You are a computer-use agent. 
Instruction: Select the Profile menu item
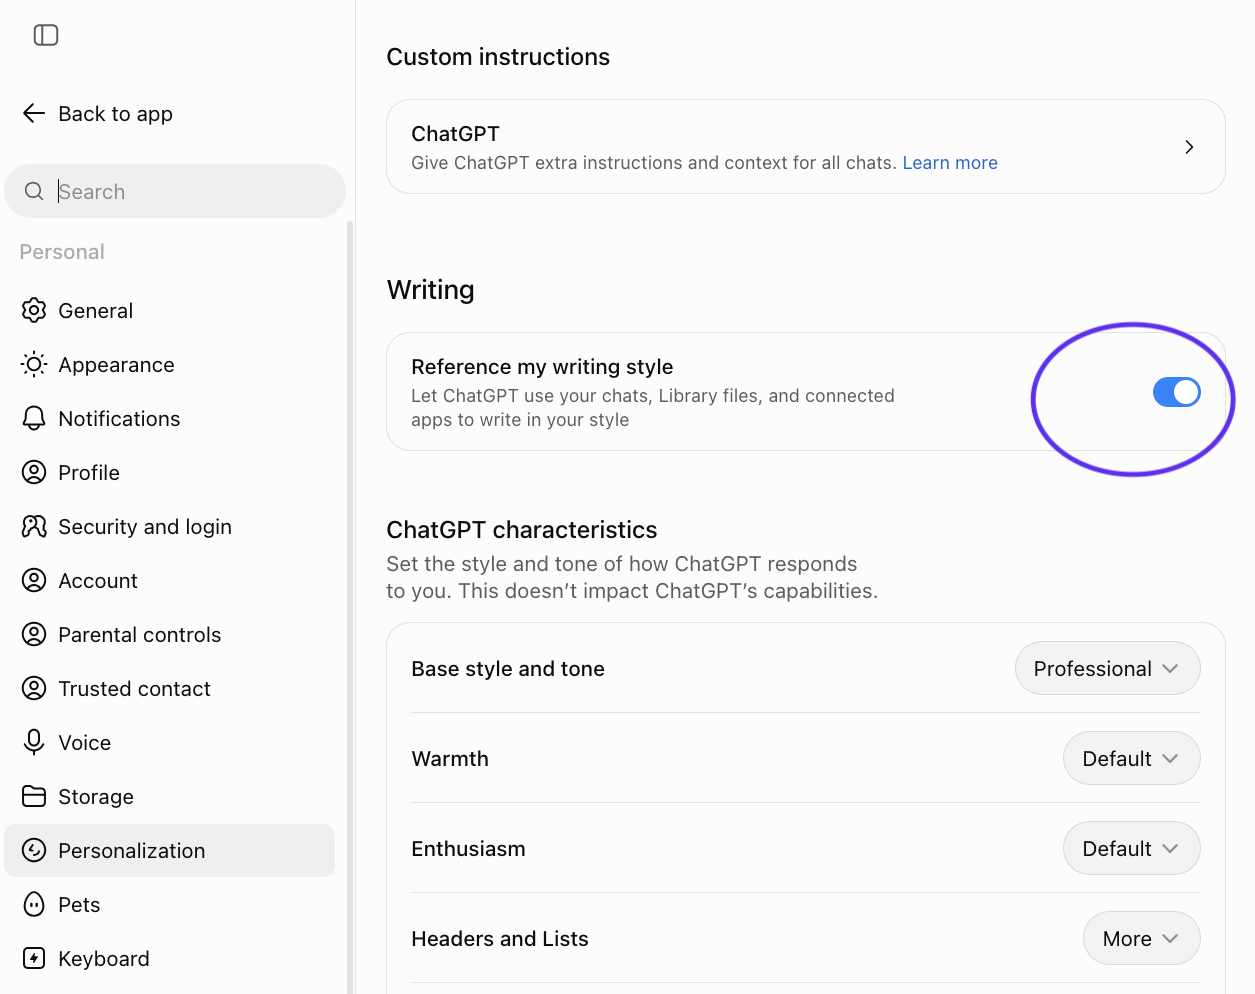point(170,472)
